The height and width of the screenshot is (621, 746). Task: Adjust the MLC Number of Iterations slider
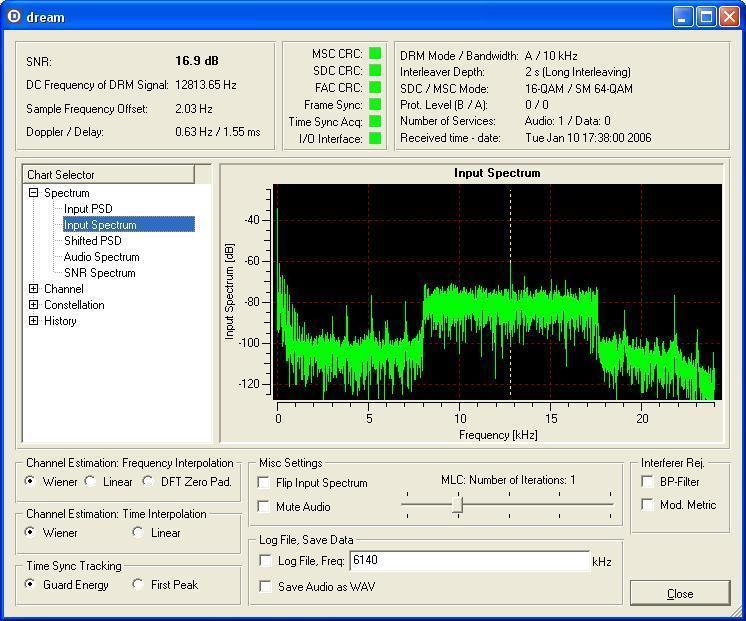pos(457,506)
